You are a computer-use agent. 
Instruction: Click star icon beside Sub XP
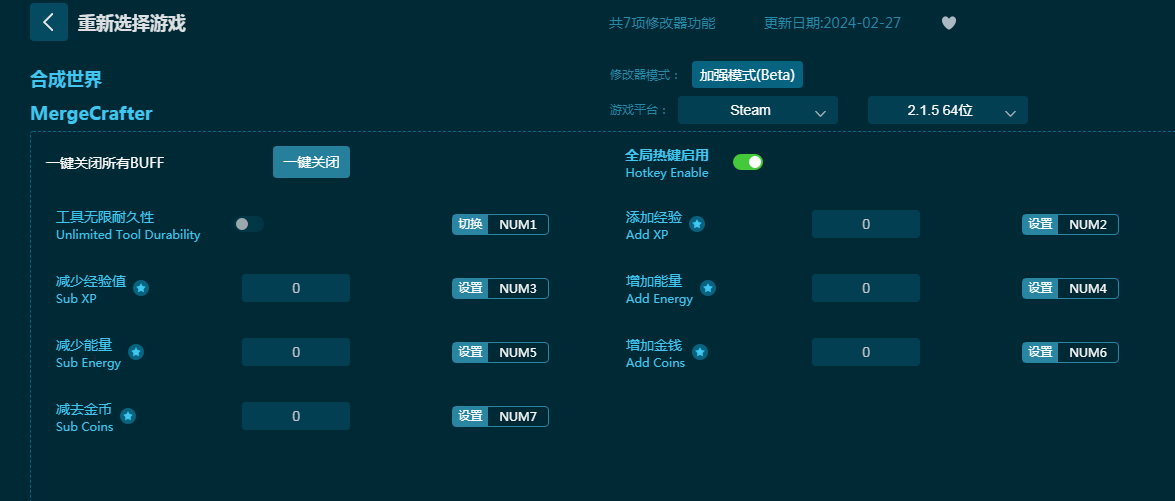point(141,288)
